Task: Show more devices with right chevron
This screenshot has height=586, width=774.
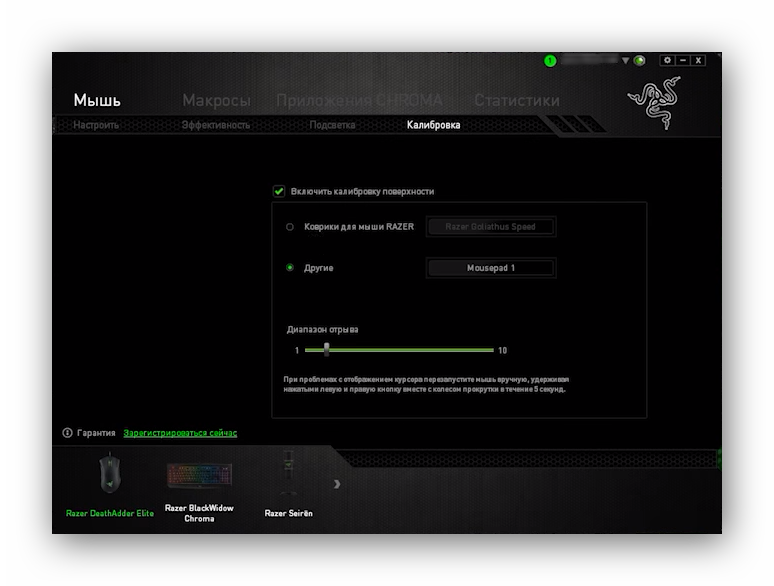Action: point(337,484)
